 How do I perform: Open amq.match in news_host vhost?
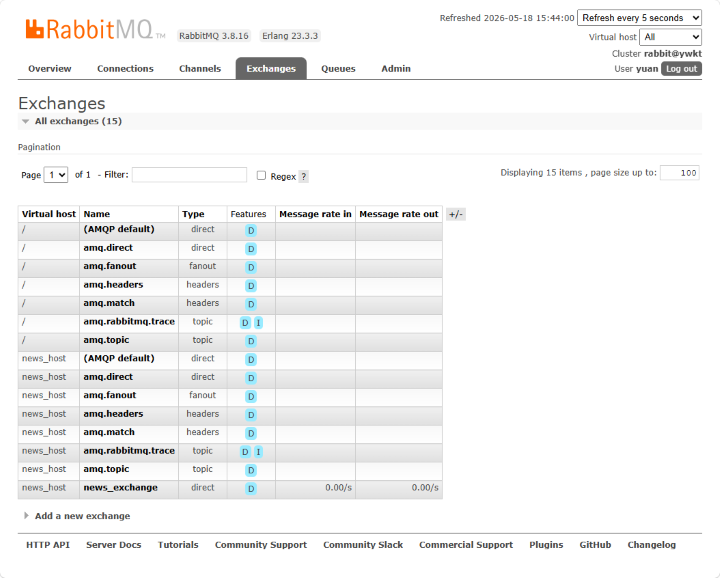coord(109,432)
